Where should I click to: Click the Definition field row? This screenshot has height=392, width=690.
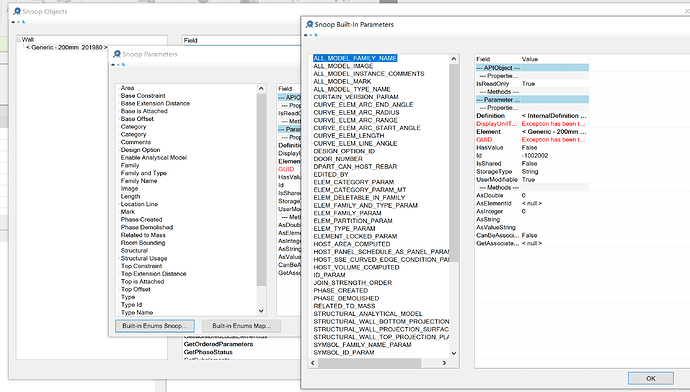(x=532, y=116)
